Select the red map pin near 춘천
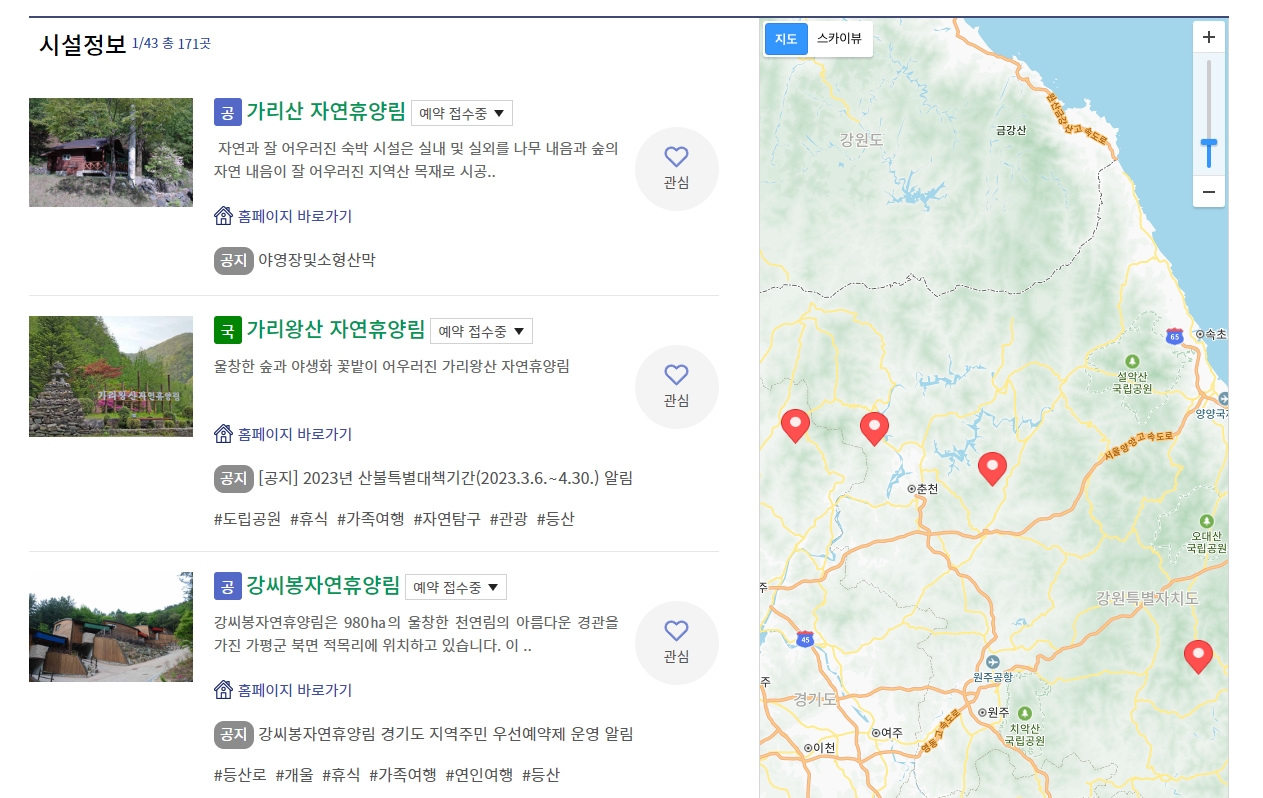This screenshot has height=798, width=1263. pyautogui.click(x=992, y=468)
